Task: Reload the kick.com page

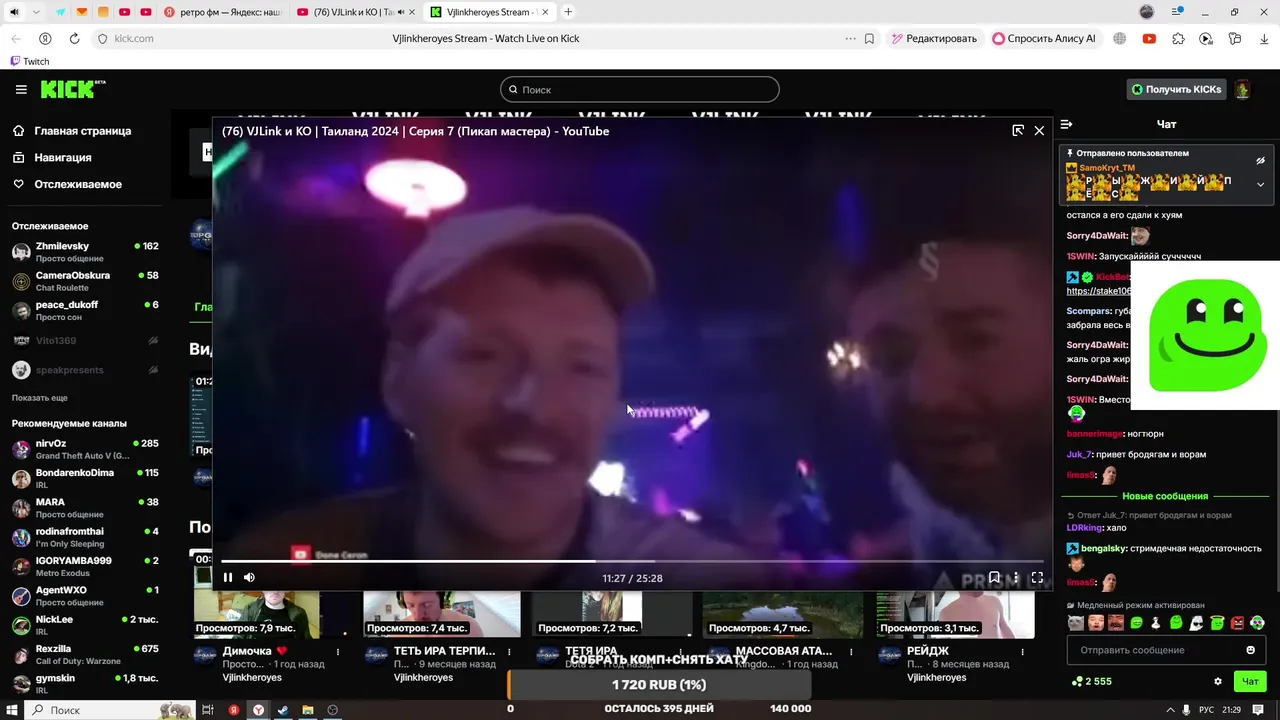Action: click(x=74, y=38)
